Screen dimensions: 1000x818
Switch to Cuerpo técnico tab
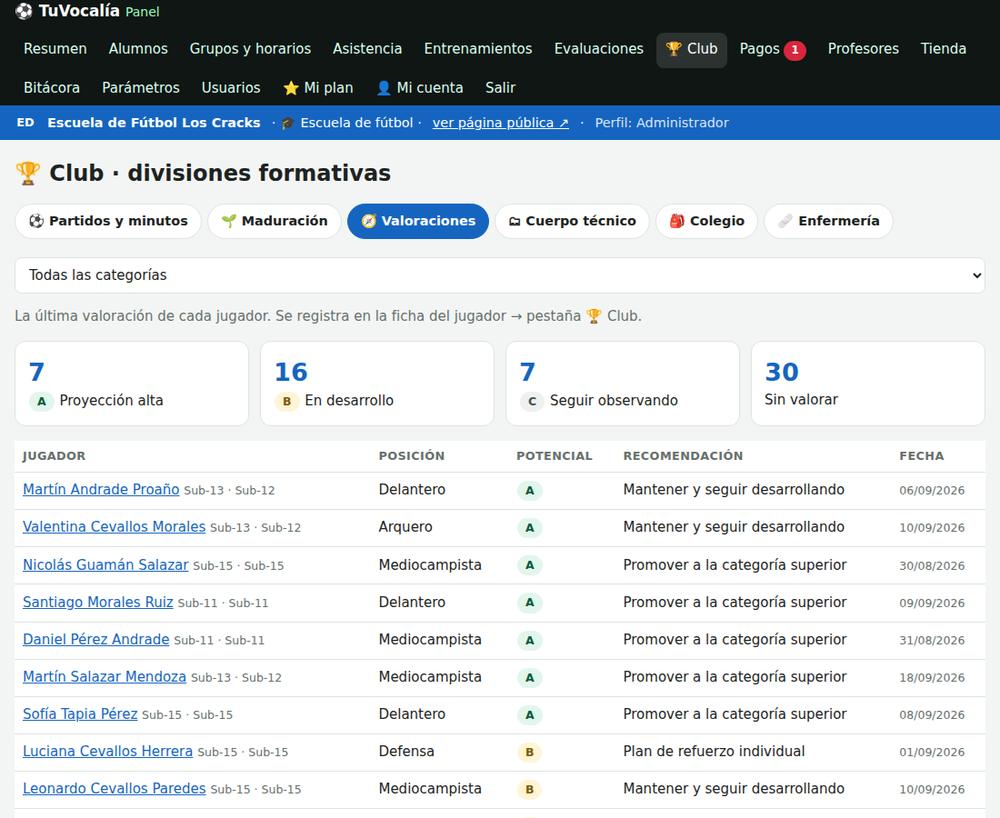572,221
